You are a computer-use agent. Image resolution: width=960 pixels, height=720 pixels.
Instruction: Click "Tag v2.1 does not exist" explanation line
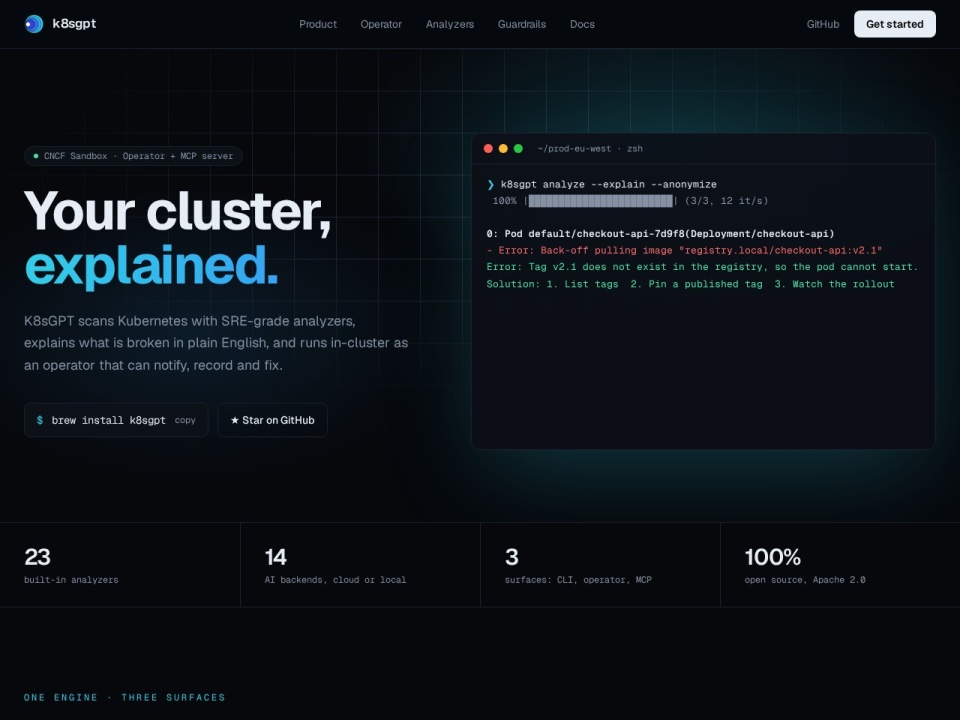coord(702,267)
